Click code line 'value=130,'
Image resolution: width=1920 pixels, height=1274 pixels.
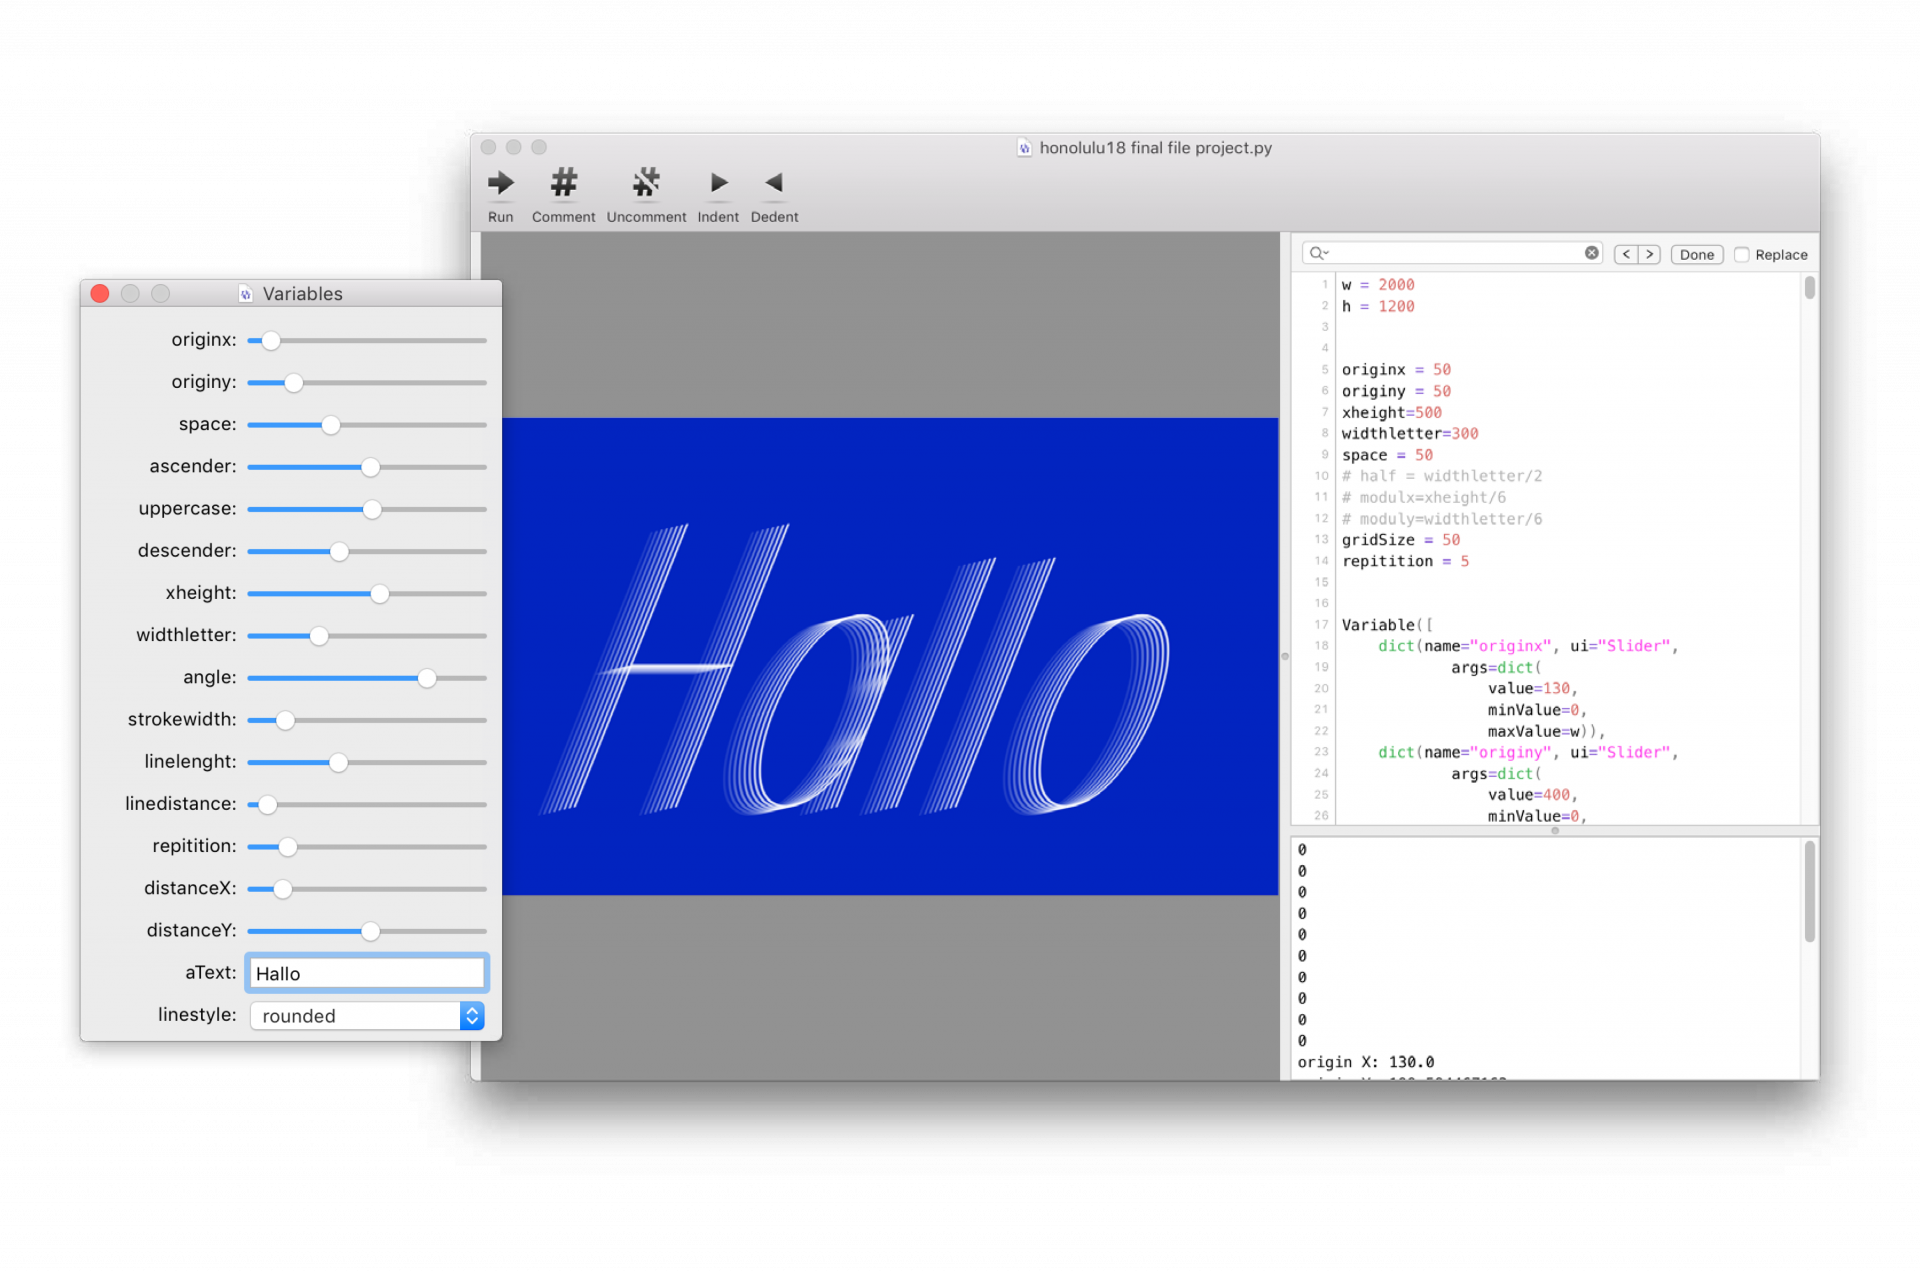click(x=1532, y=688)
